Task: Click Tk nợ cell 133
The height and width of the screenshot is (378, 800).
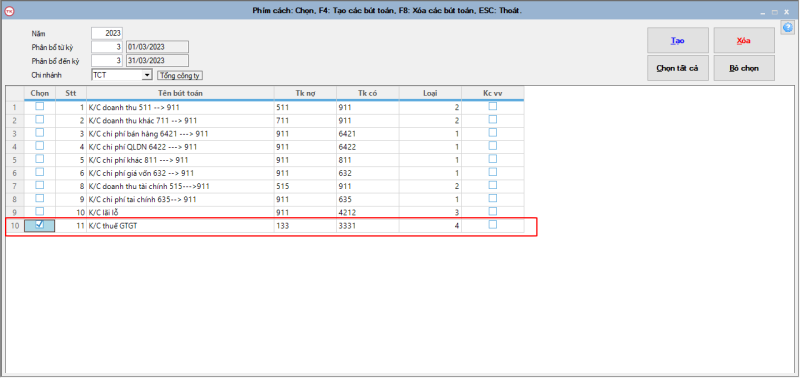Action: point(306,225)
